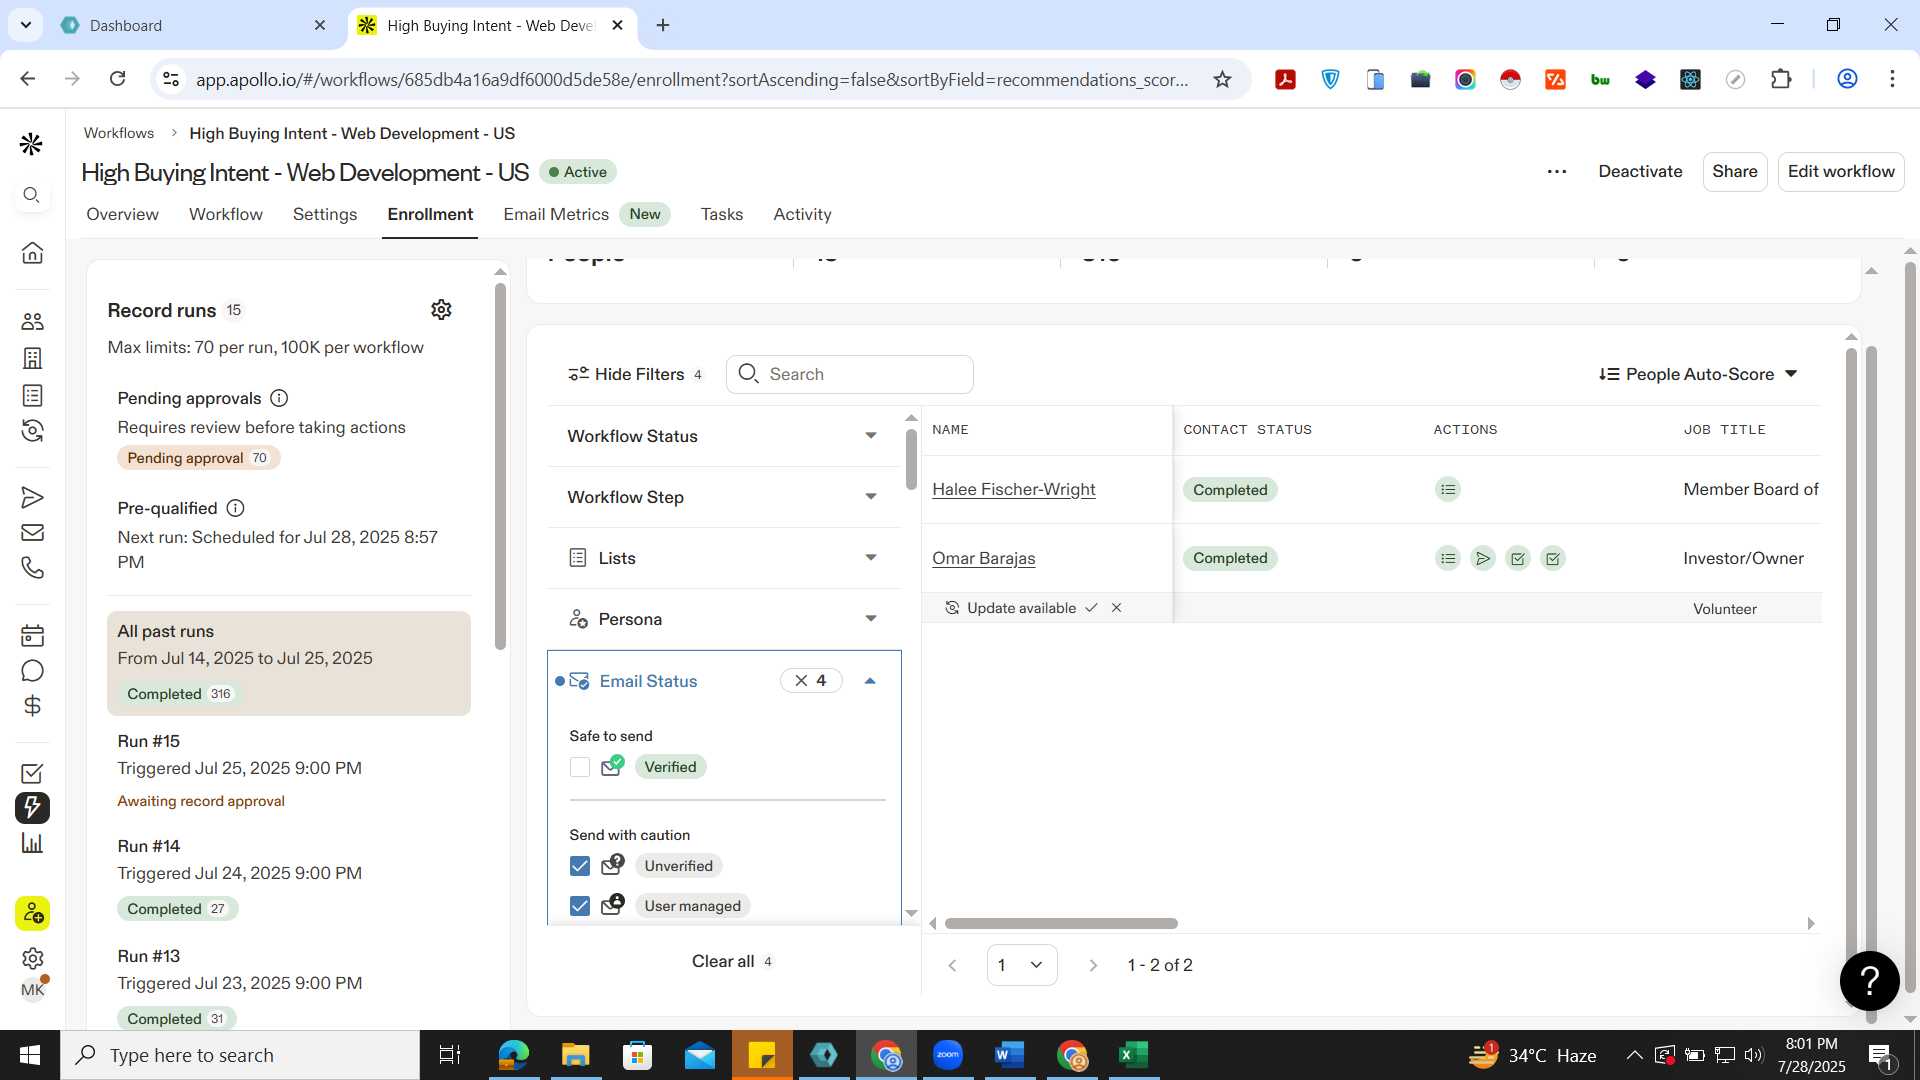Select All past runs card
Screen dimensions: 1920x1080
click(289, 663)
